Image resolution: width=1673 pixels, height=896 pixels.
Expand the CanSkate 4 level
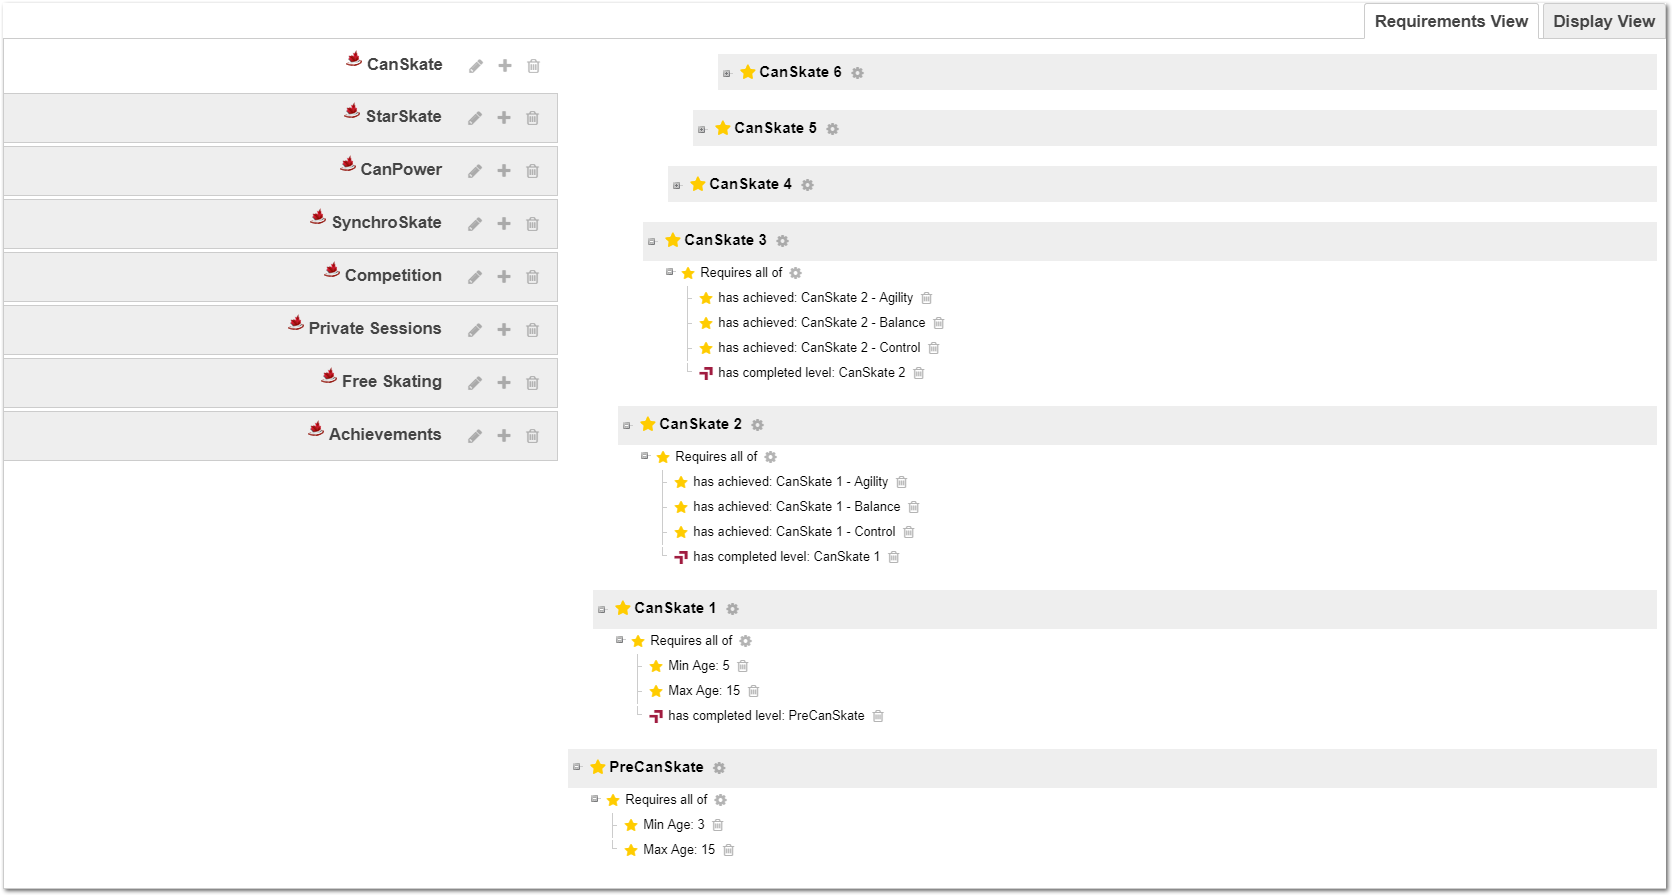pyautogui.click(x=677, y=185)
